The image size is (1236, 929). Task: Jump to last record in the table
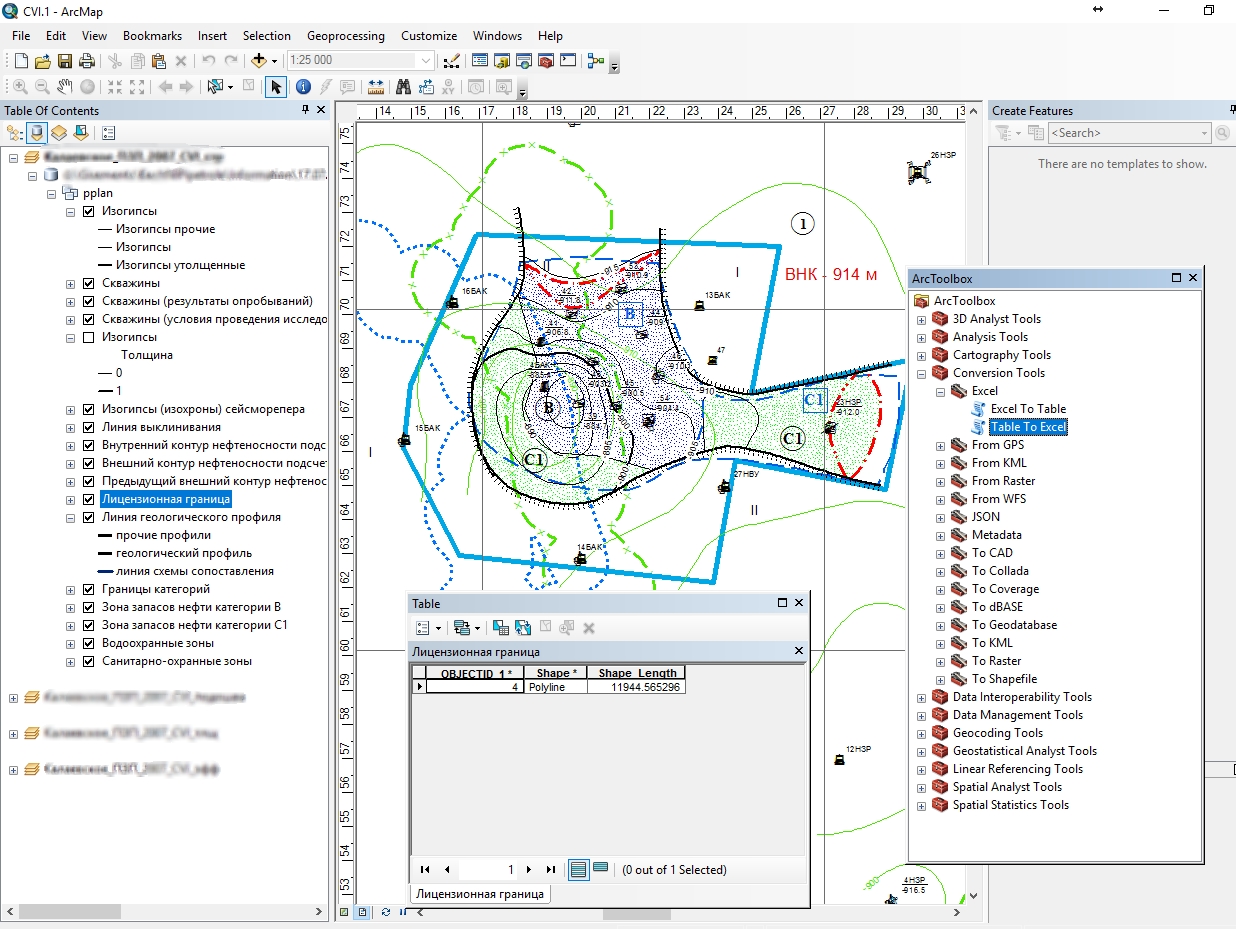(549, 869)
